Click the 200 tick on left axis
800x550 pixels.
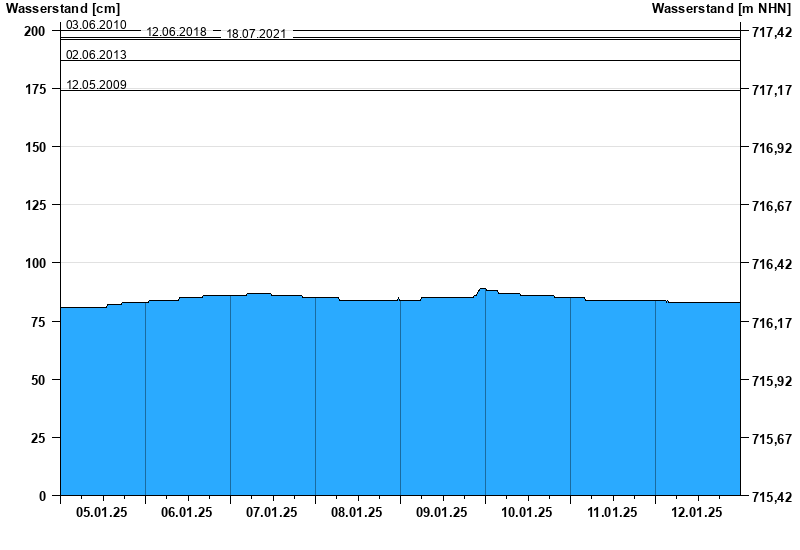click(35, 31)
